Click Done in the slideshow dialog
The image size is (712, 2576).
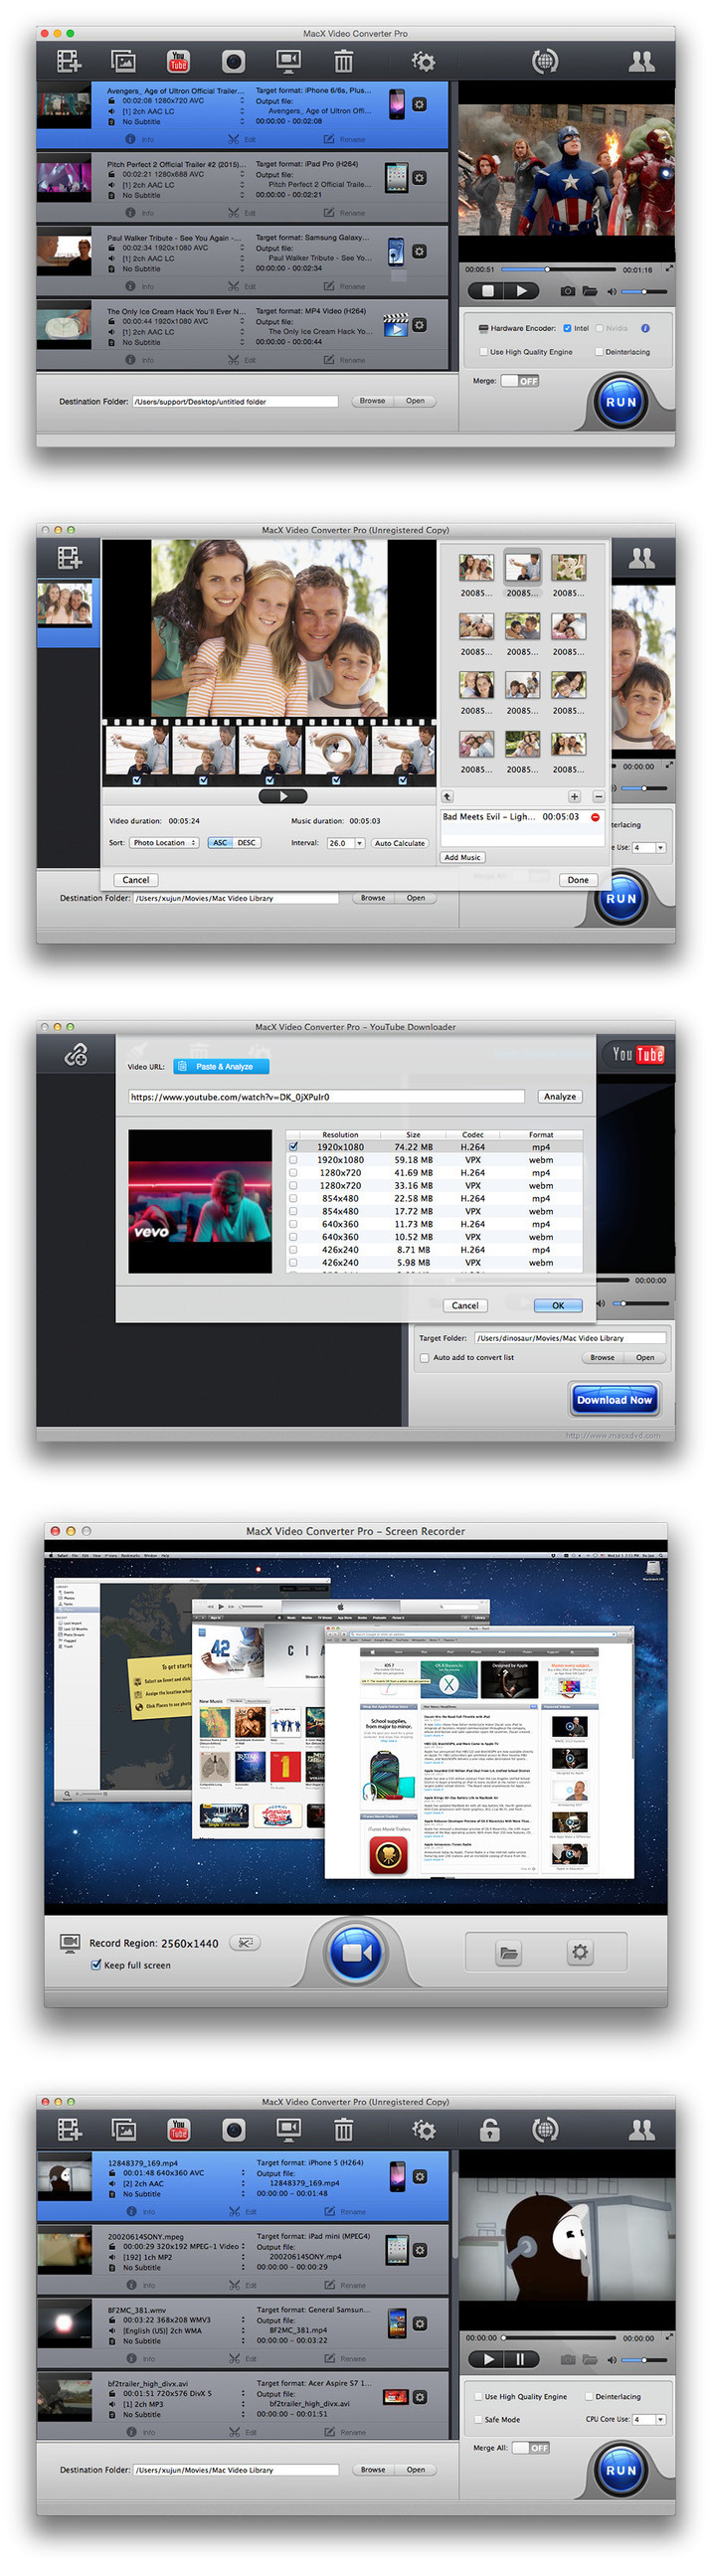(578, 880)
